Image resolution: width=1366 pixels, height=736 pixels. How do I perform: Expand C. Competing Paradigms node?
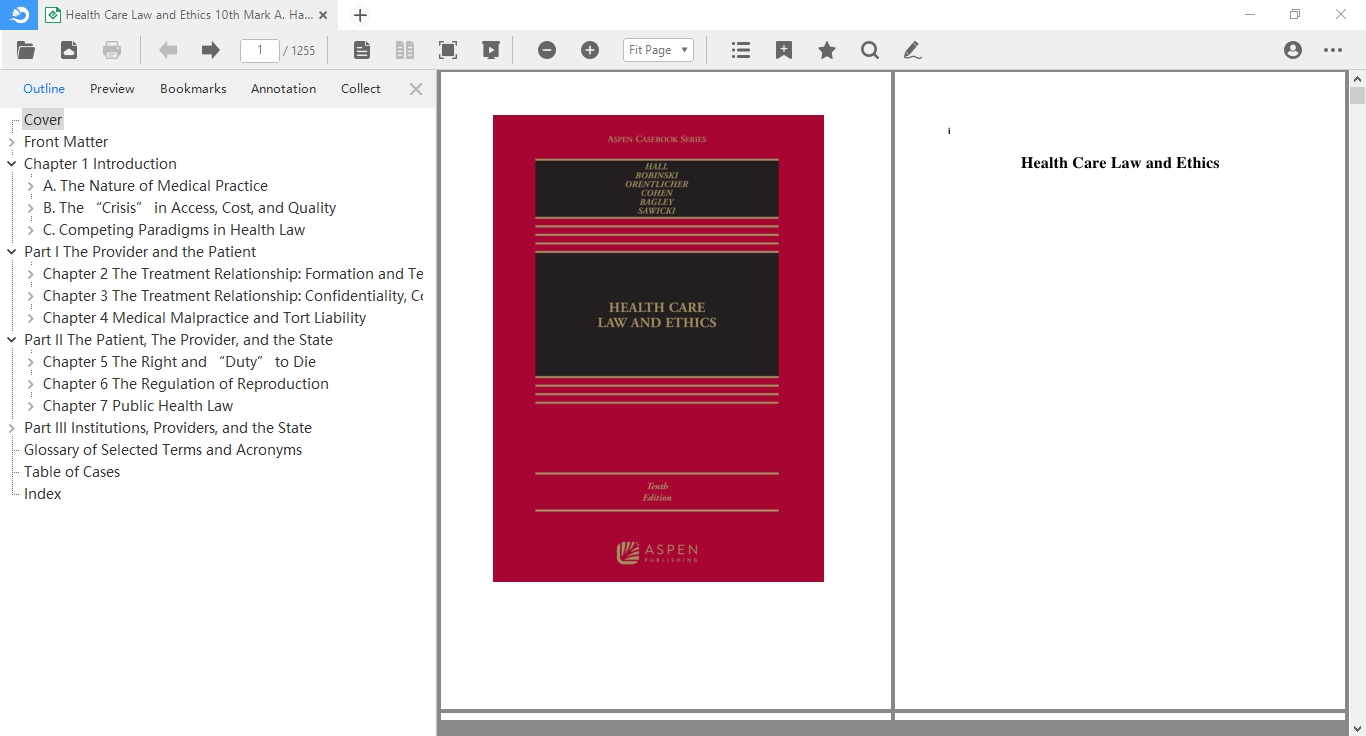point(31,230)
